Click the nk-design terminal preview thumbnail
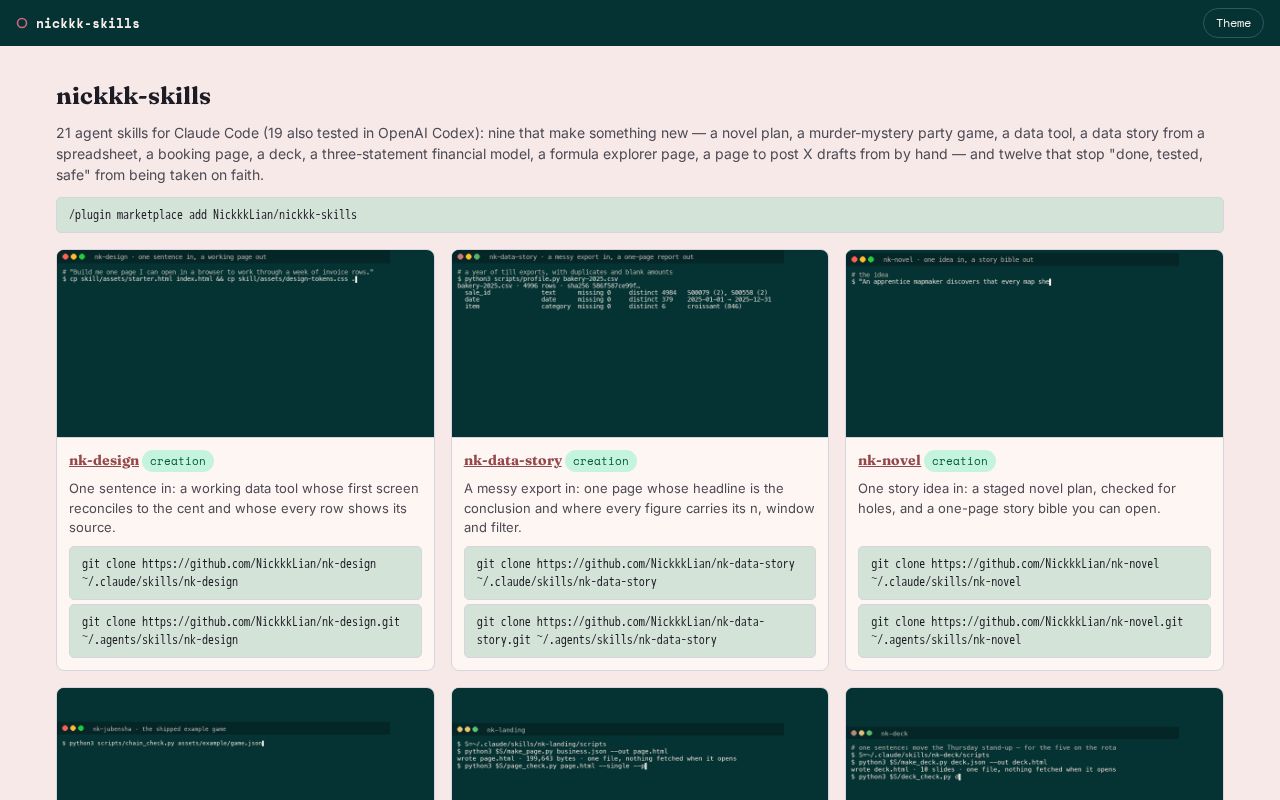This screenshot has height=800, width=1280. [245, 344]
